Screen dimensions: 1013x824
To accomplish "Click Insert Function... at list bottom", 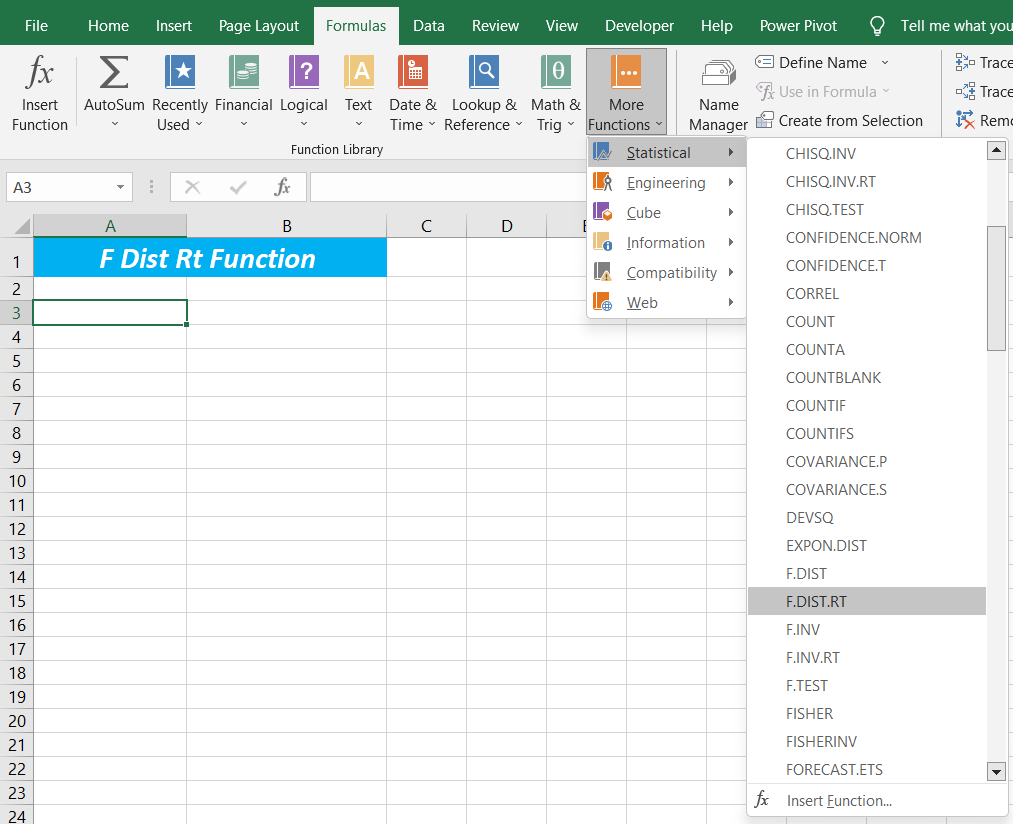I will point(838,801).
